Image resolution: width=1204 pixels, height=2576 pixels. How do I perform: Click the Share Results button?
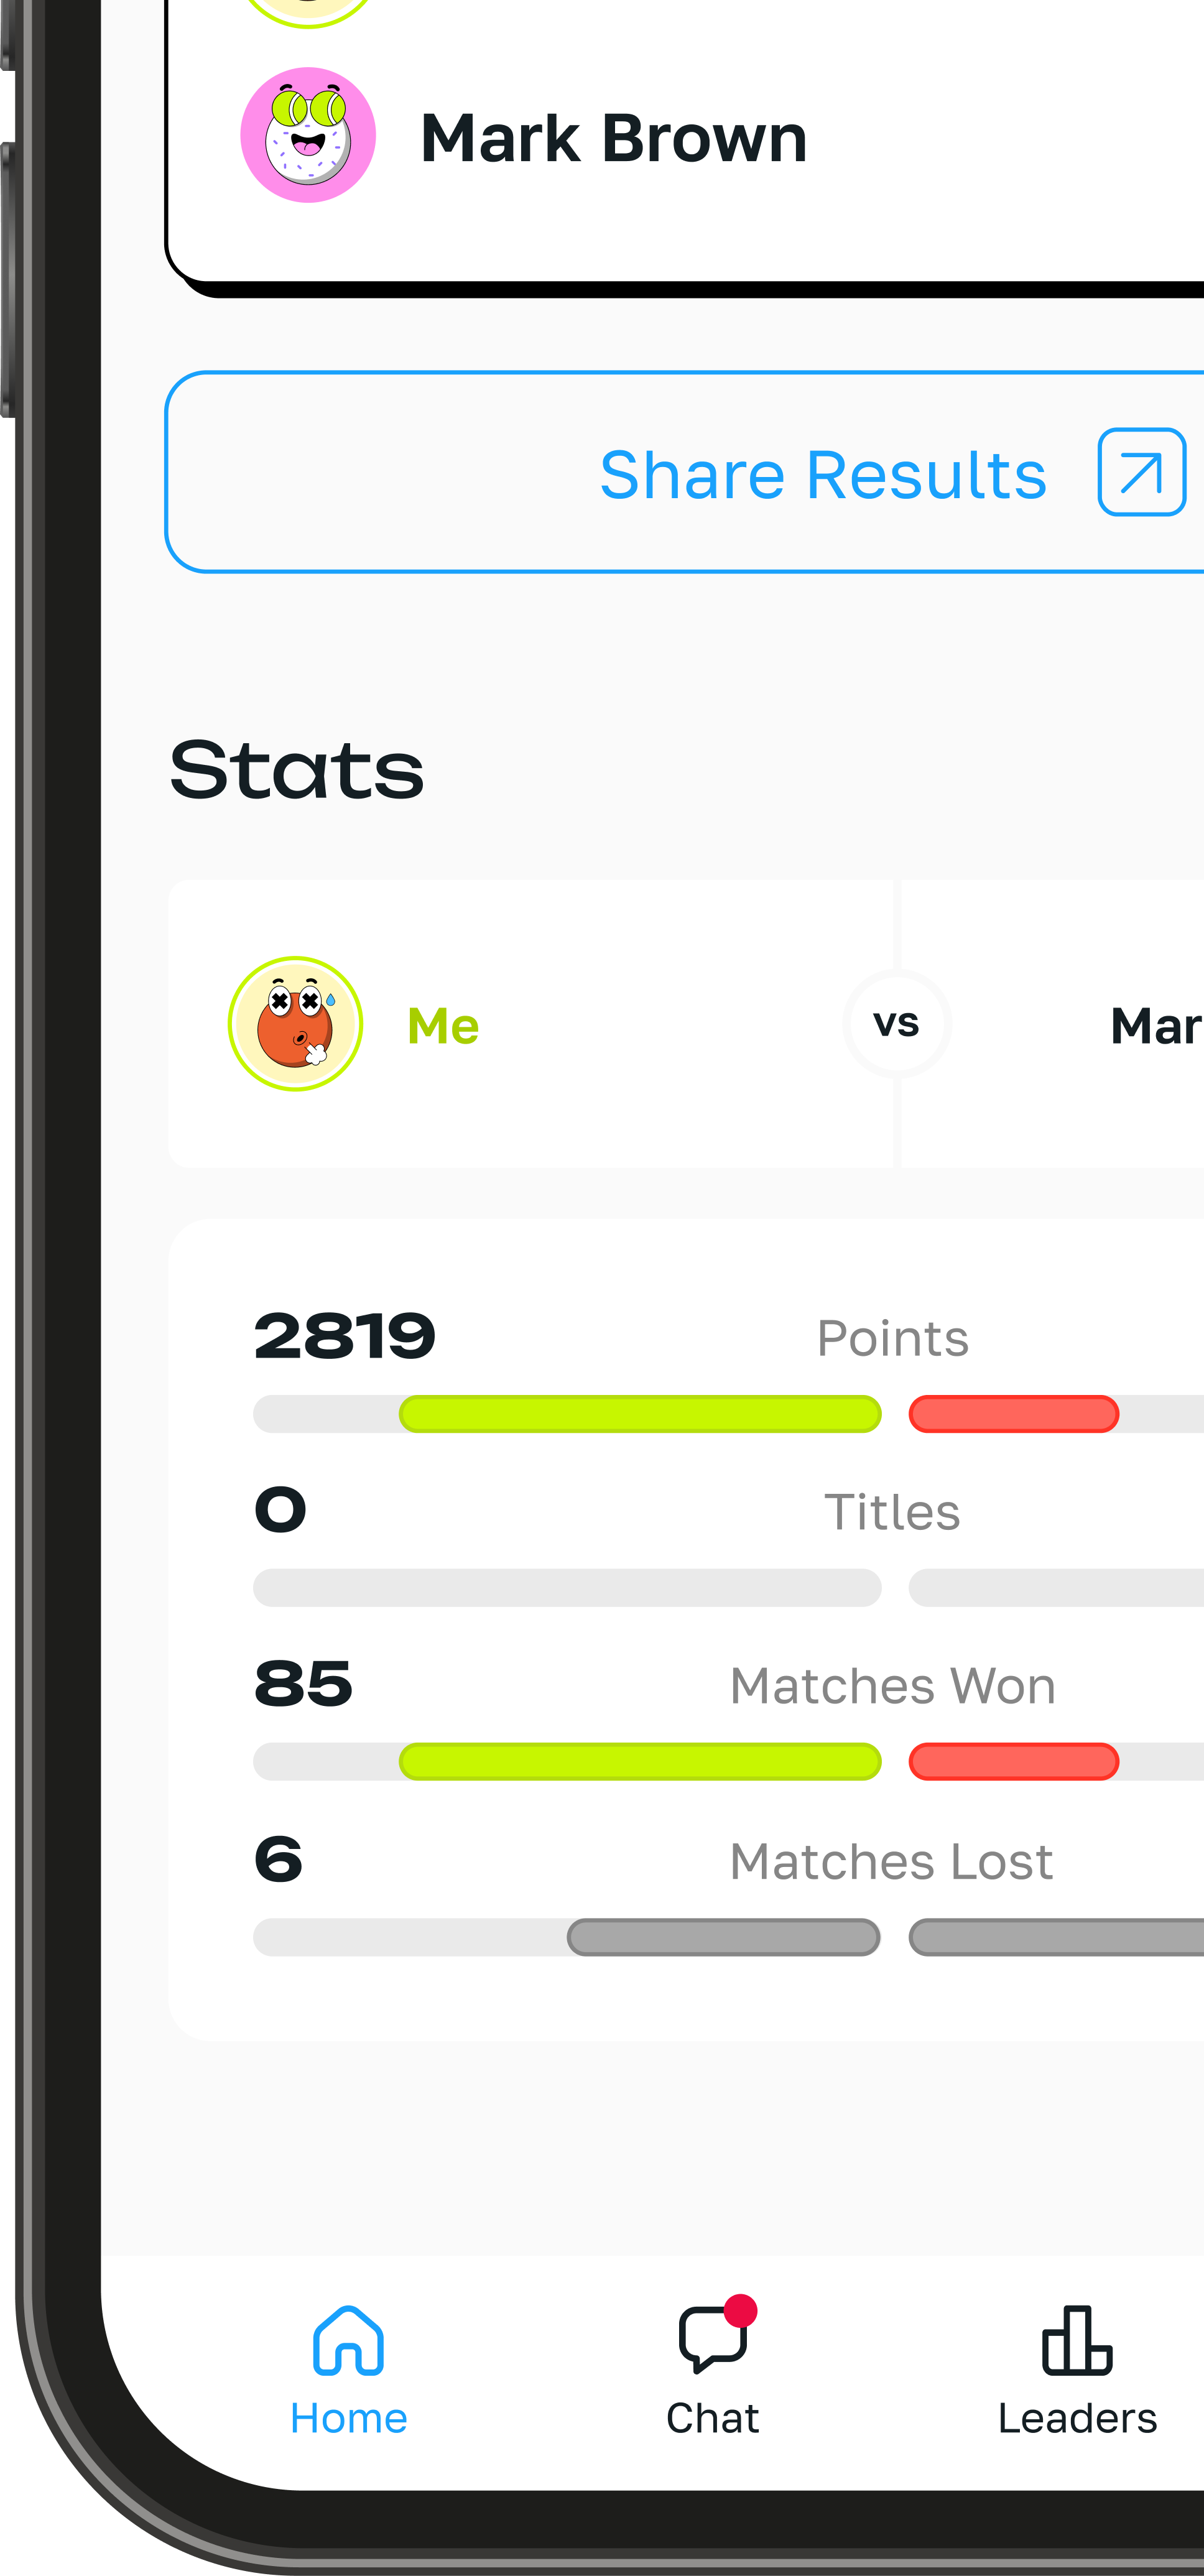tap(684, 472)
